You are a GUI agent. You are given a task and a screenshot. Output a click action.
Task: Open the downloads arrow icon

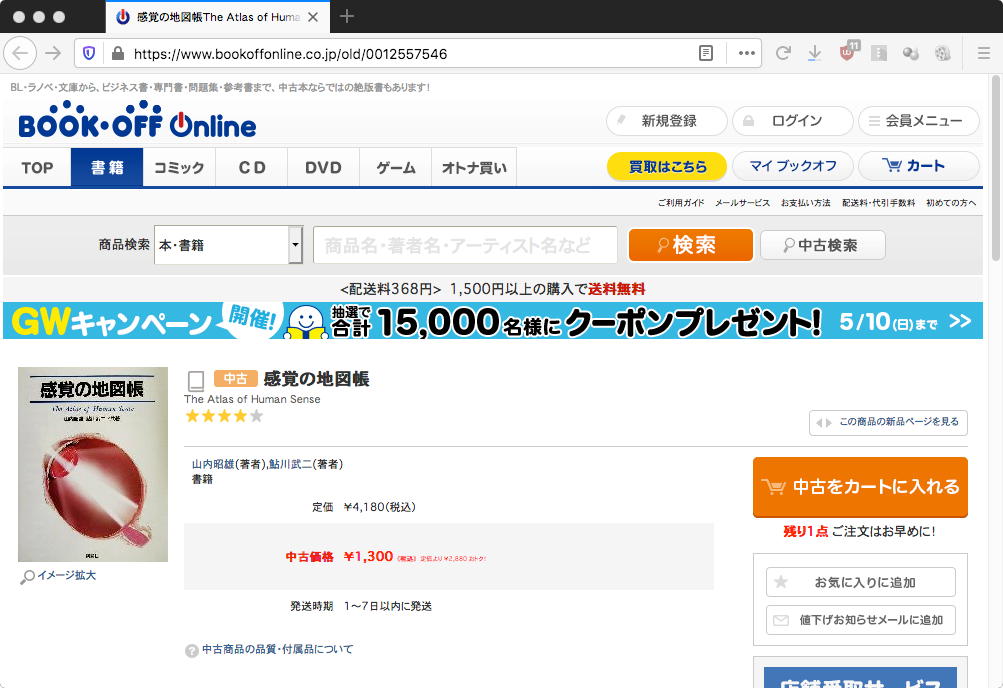(814, 53)
